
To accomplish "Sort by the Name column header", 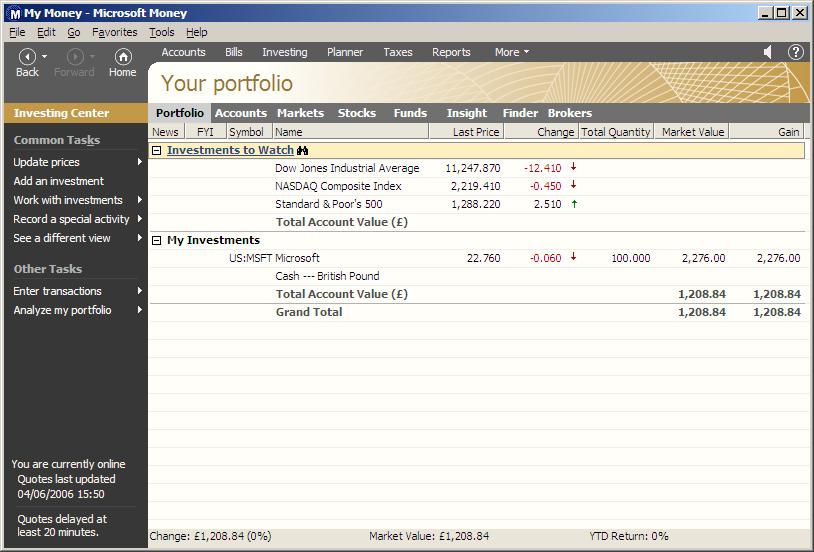I will (351, 132).
